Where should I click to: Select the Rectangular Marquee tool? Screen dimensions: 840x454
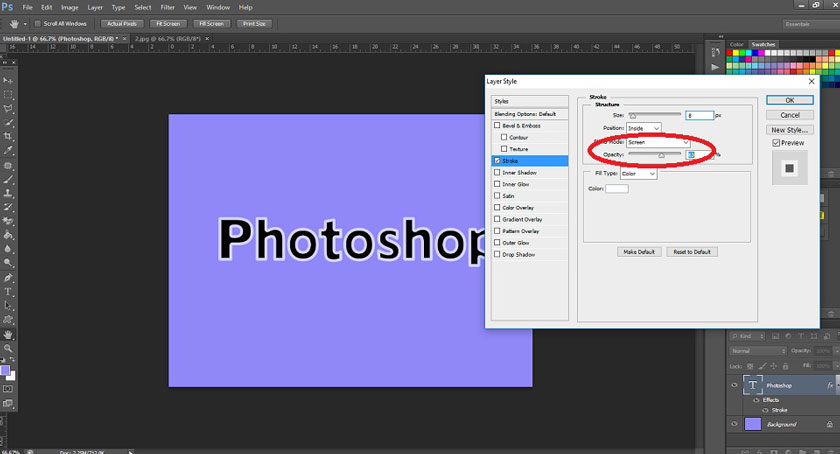8,94
